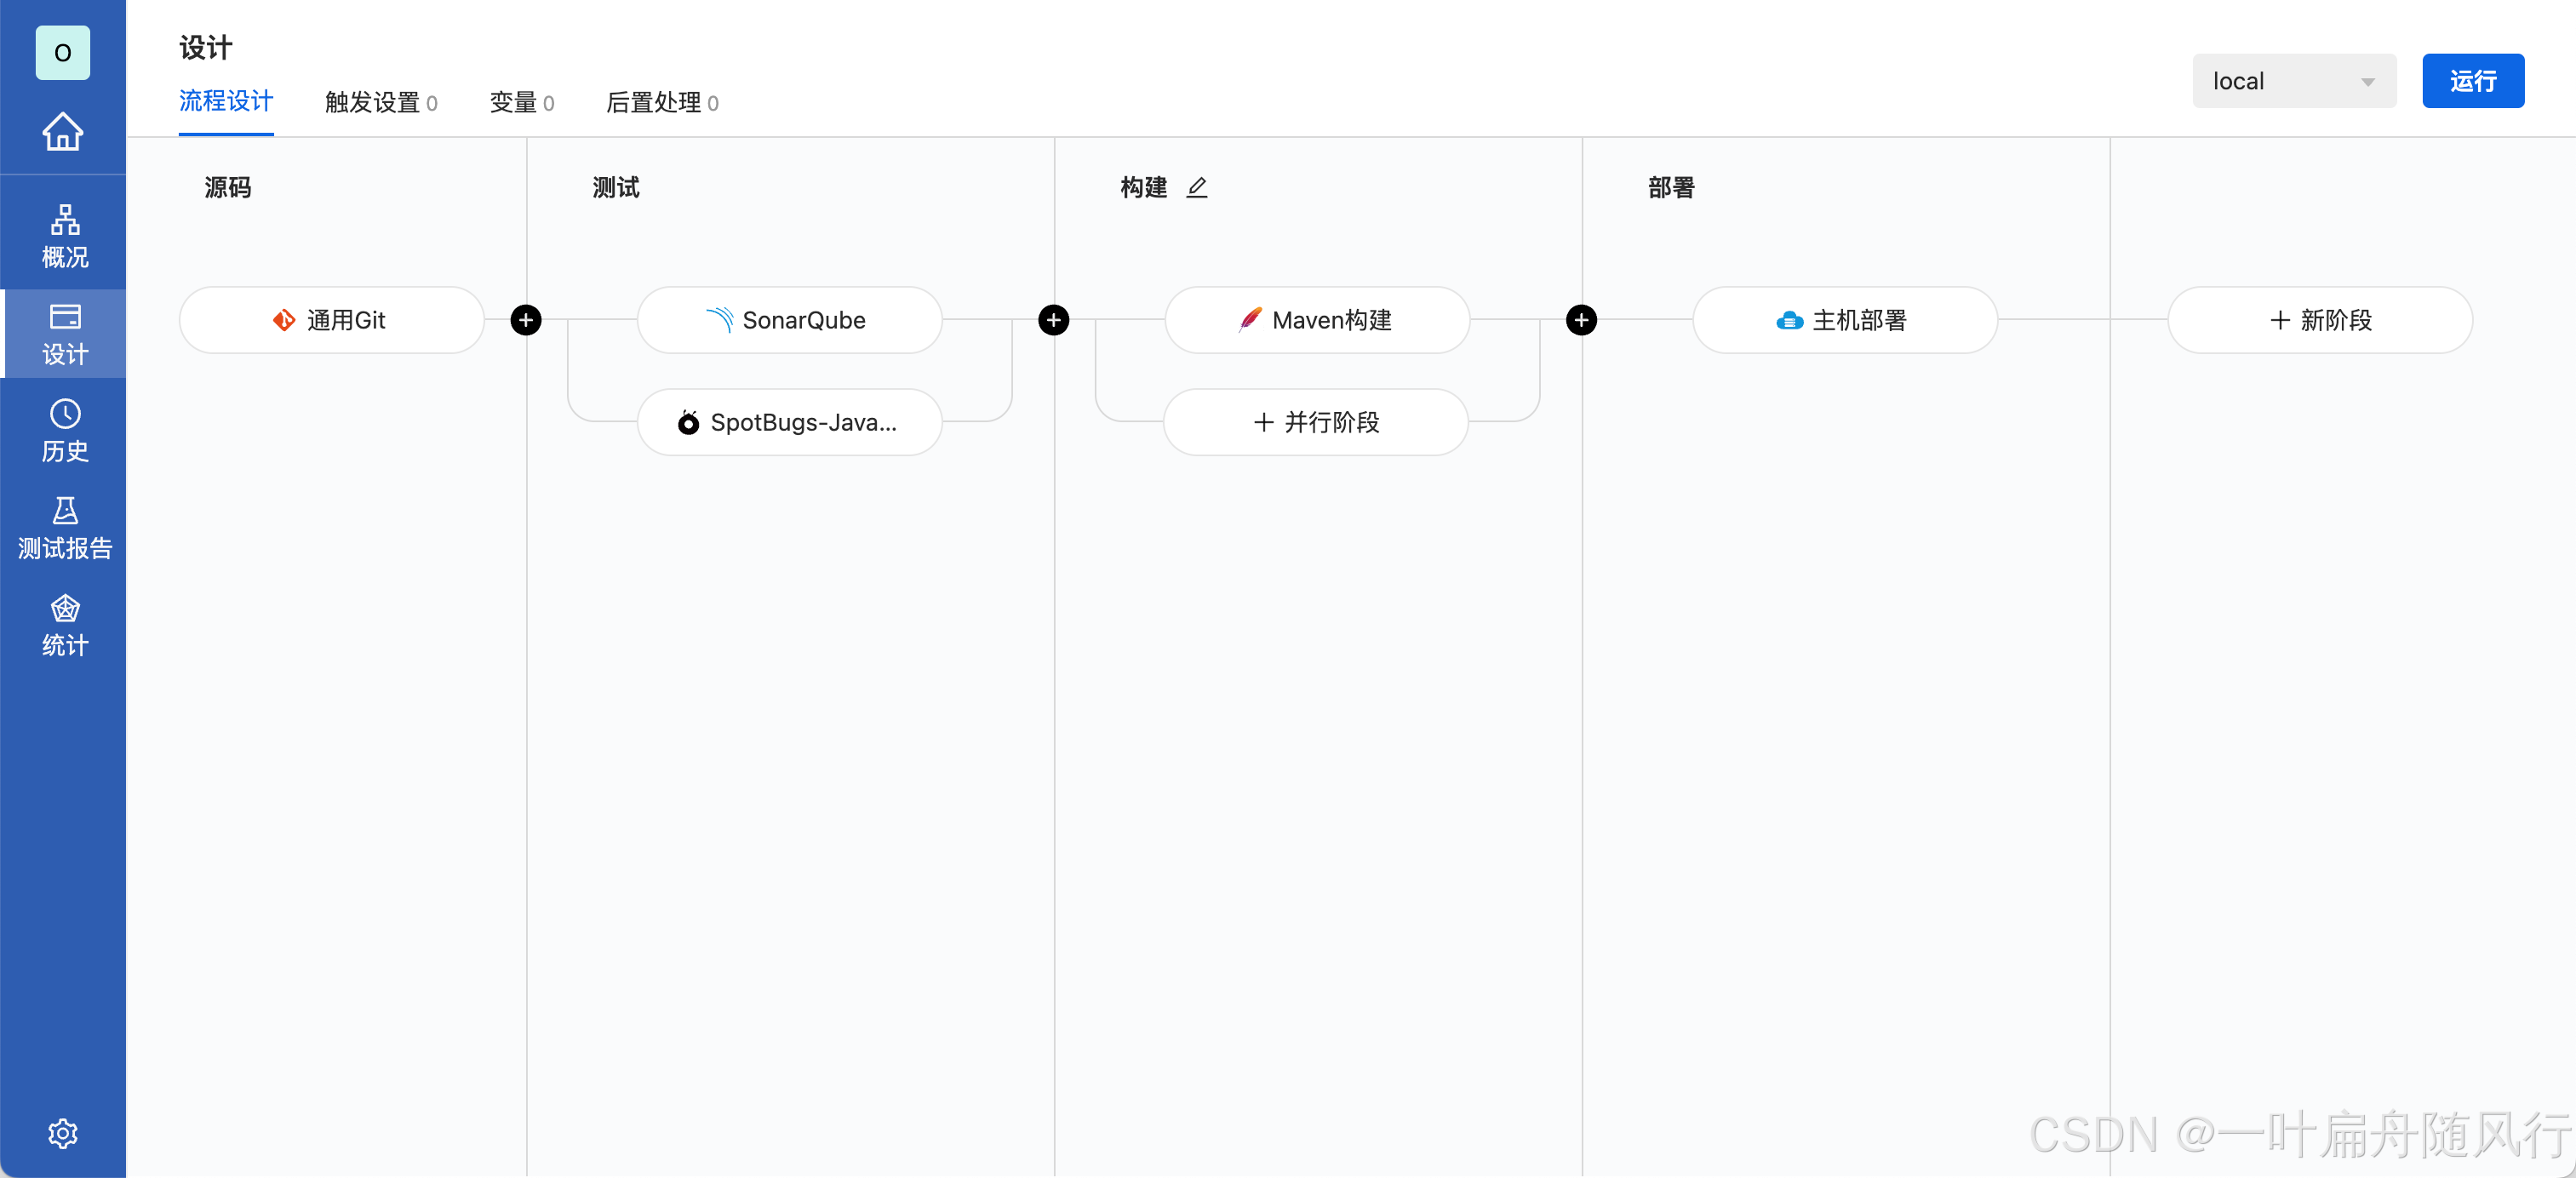Viewport: 2576px width, 1178px height.
Task: Select the SonarQube task node
Action: [x=789, y=320]
